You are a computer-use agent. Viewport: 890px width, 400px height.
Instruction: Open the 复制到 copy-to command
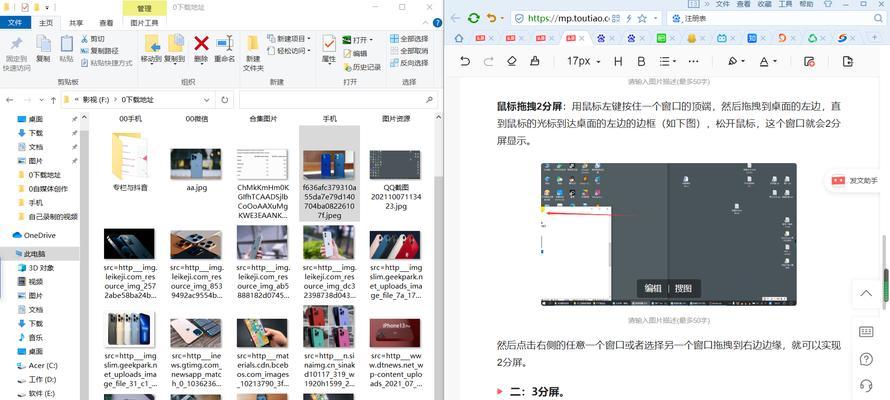click(x=175, y=48)
